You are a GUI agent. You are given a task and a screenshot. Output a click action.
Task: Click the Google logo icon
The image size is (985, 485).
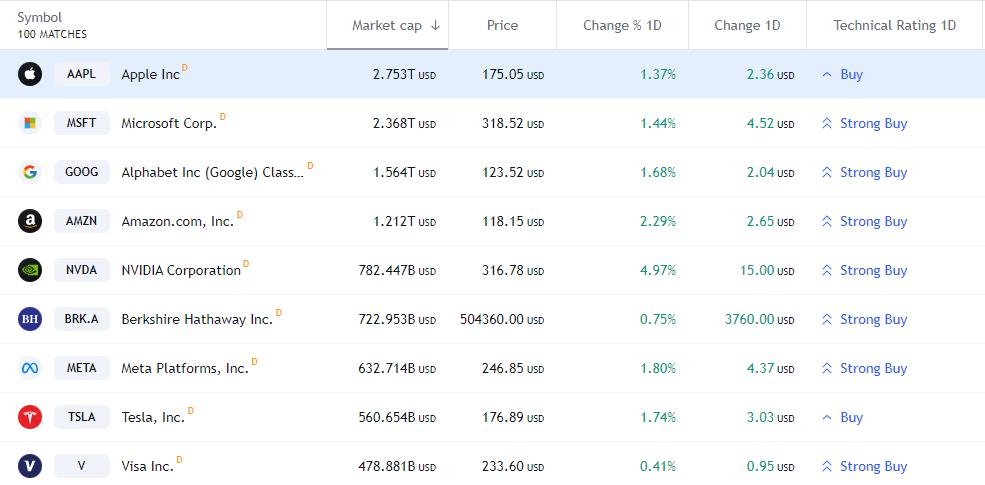click(x=30, y=172)
